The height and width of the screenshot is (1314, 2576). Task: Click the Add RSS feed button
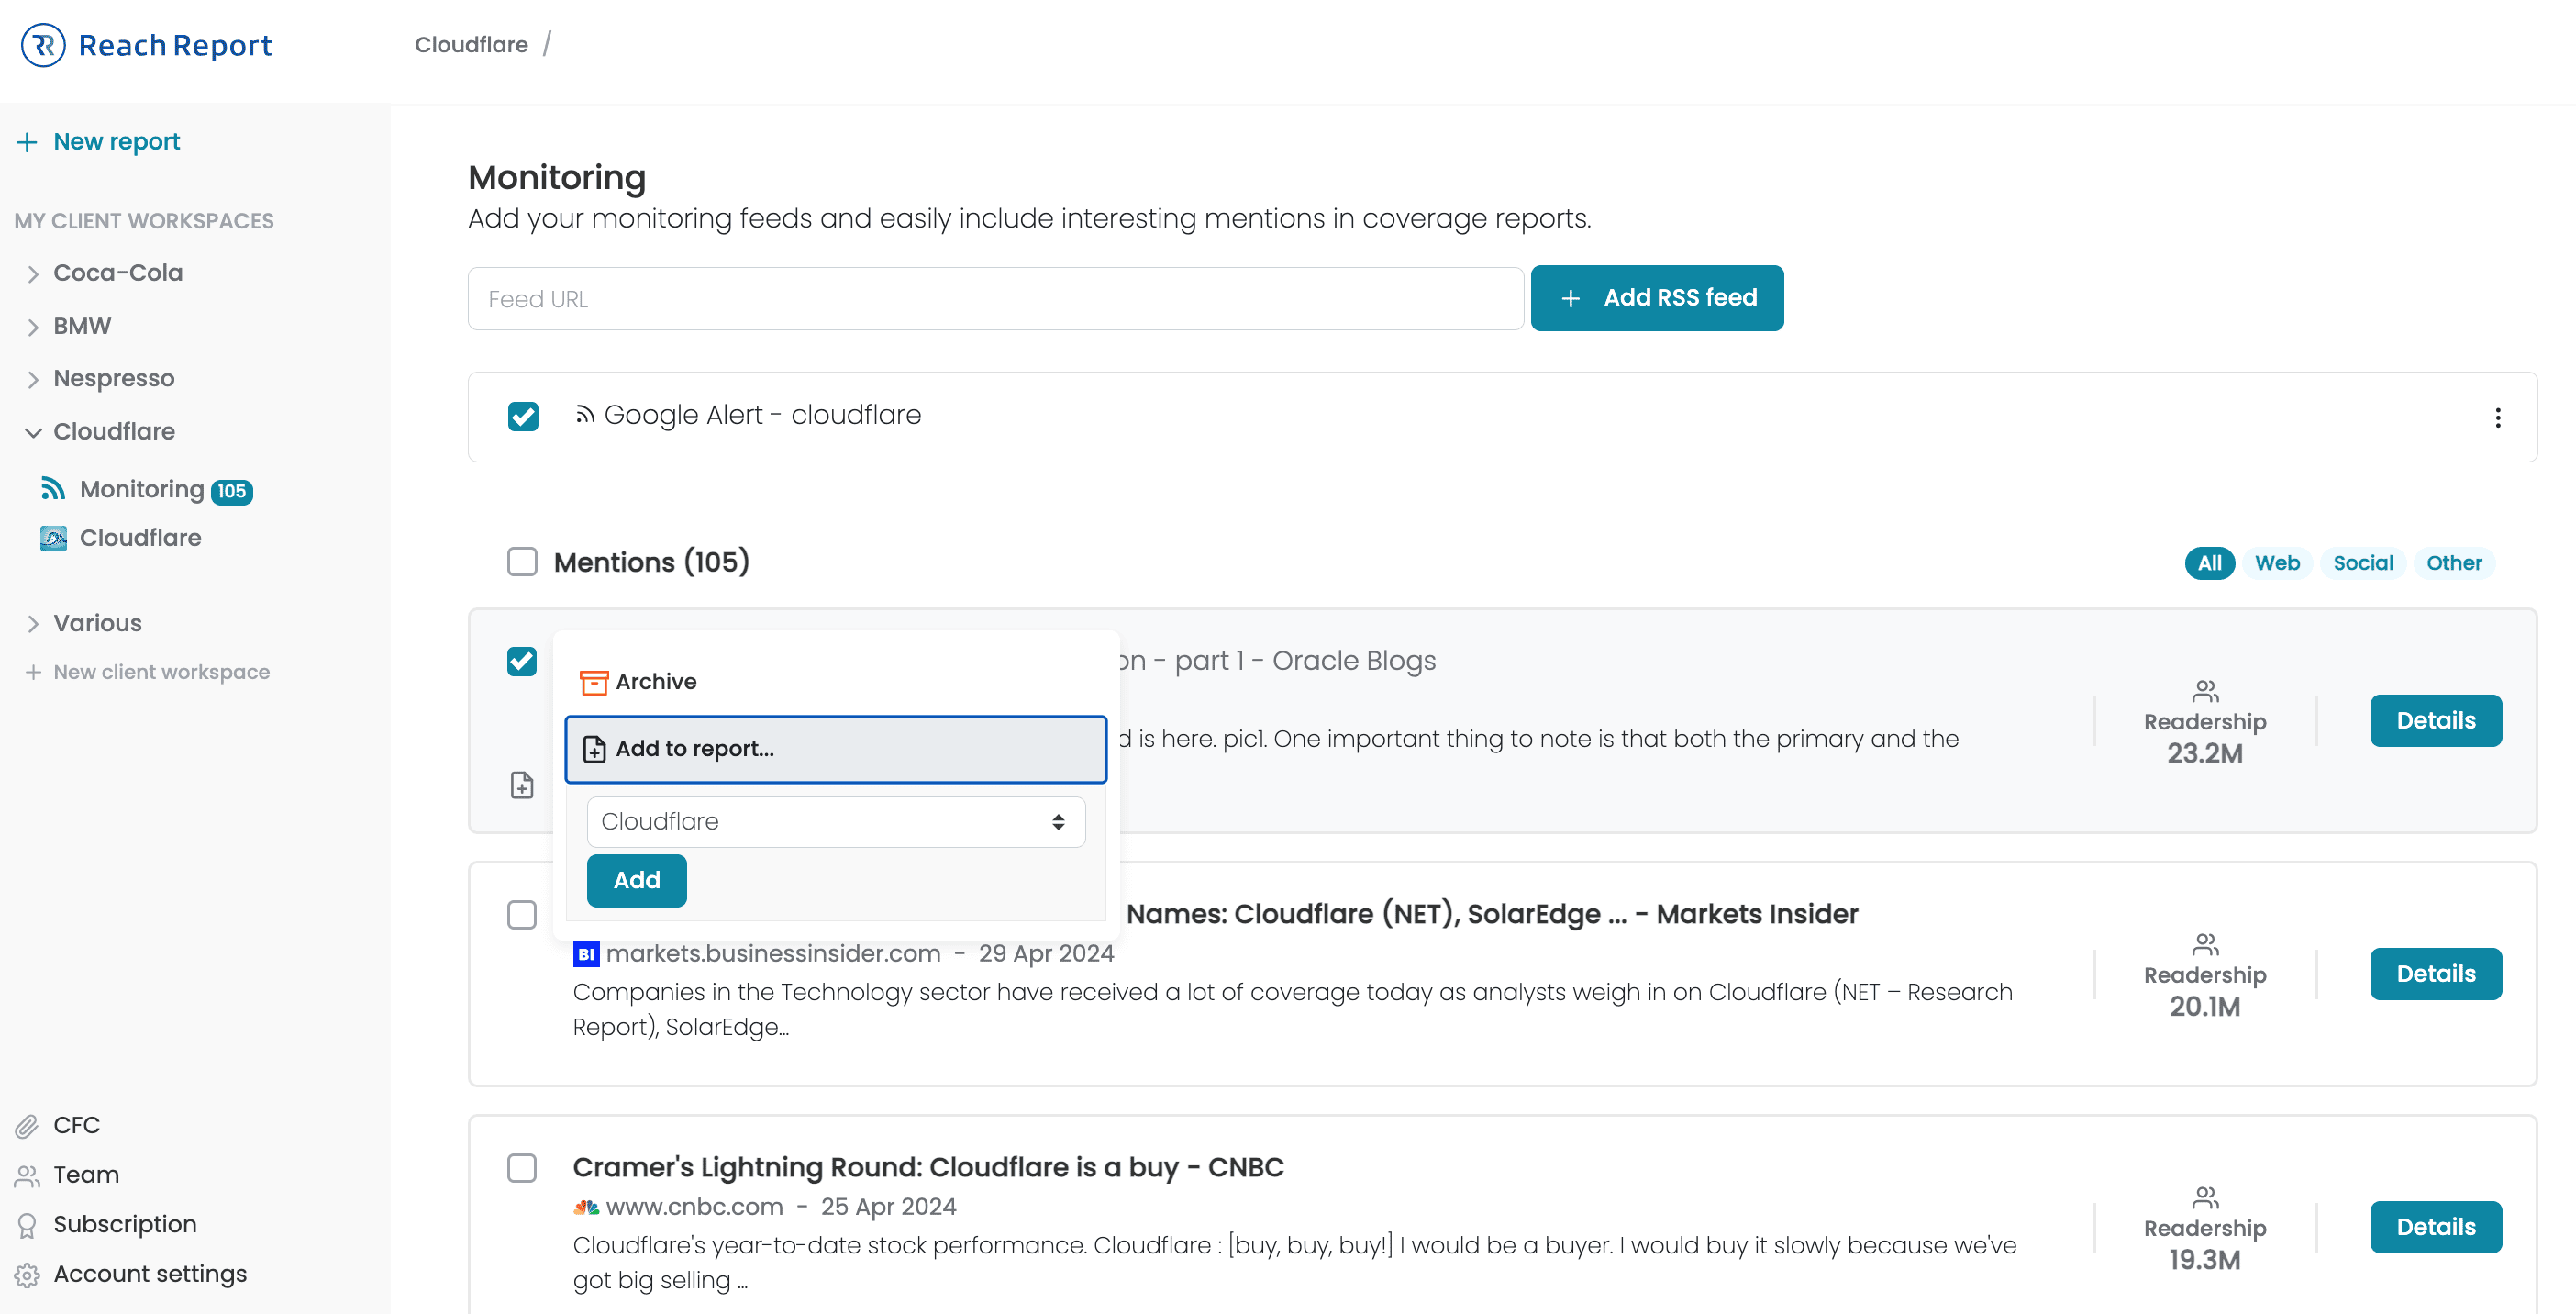point(1657,298)
